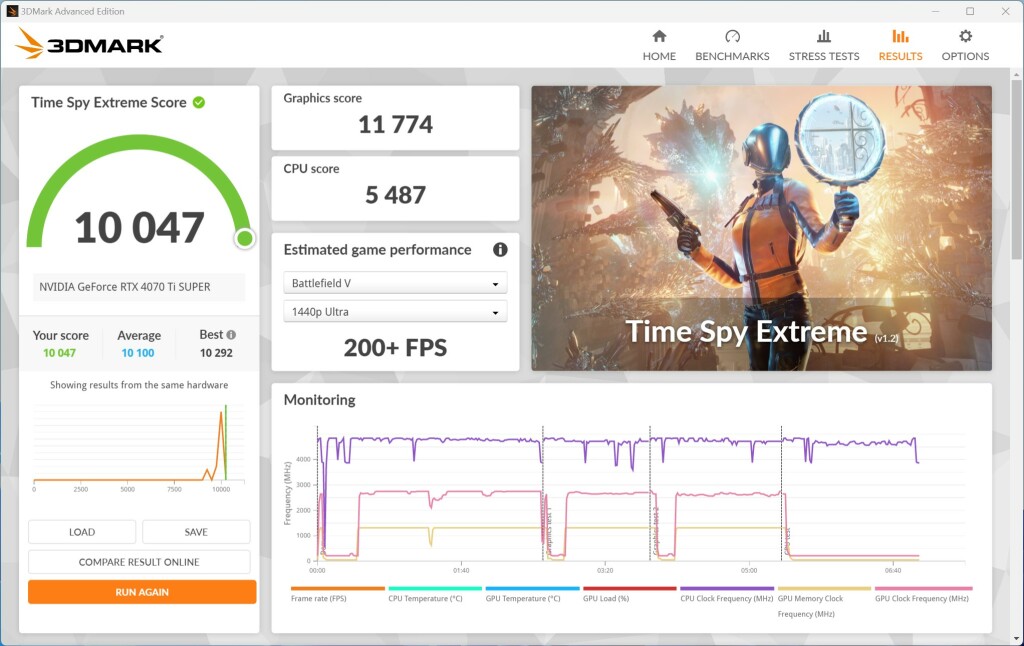Click the Benchmarks gauge icon
This screenshot has height=646, width=1024.
pos(731,36)
